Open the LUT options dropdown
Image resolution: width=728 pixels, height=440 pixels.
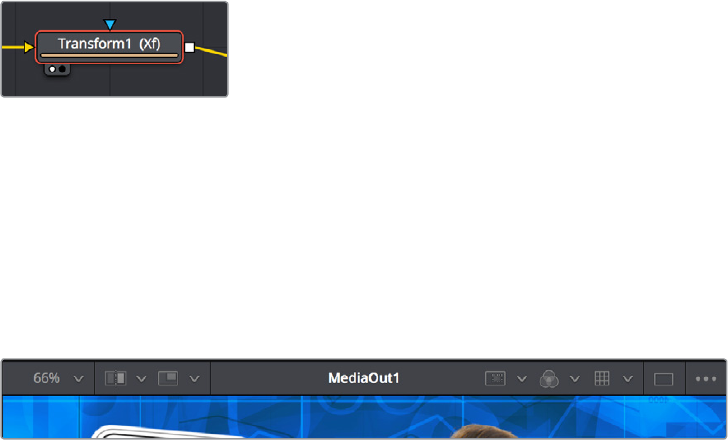pos(628,379)
